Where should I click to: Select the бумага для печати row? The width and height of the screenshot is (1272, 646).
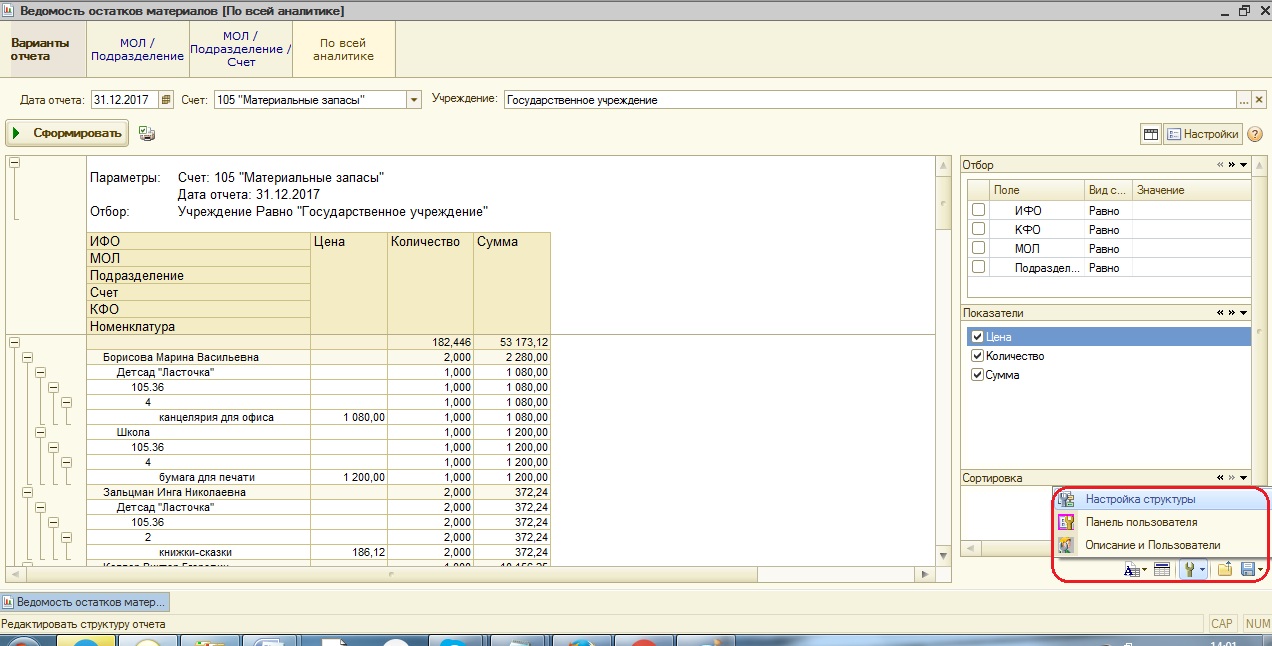pos(318,477)
